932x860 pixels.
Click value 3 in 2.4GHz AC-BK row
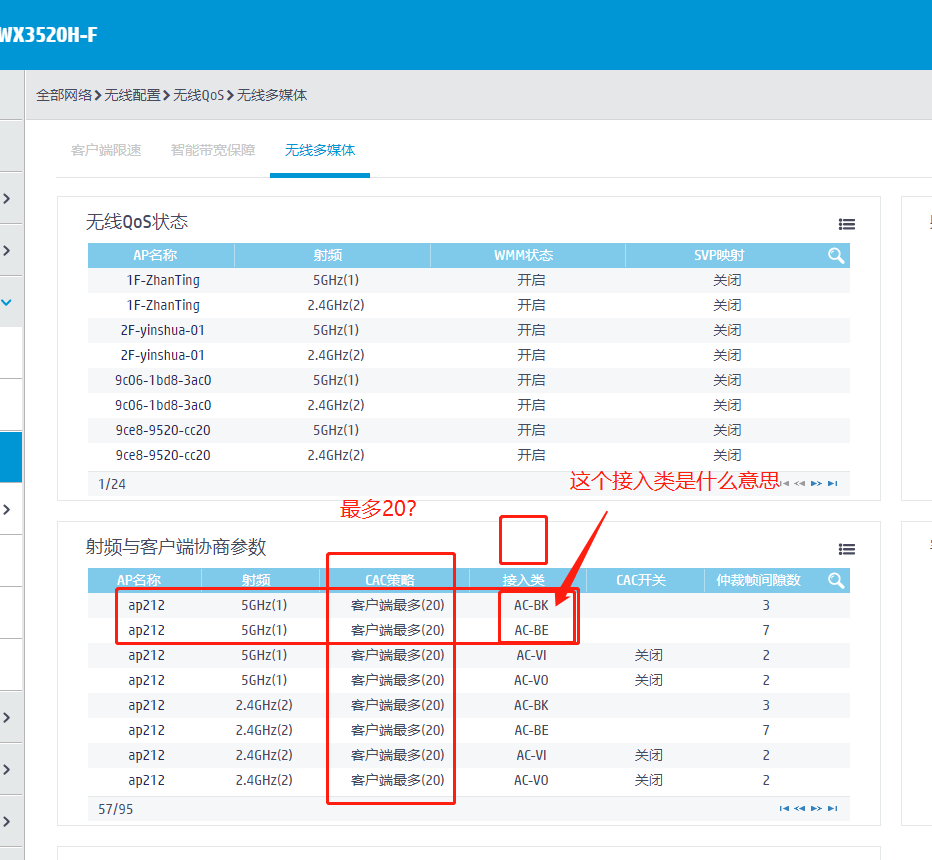point(766,705)
